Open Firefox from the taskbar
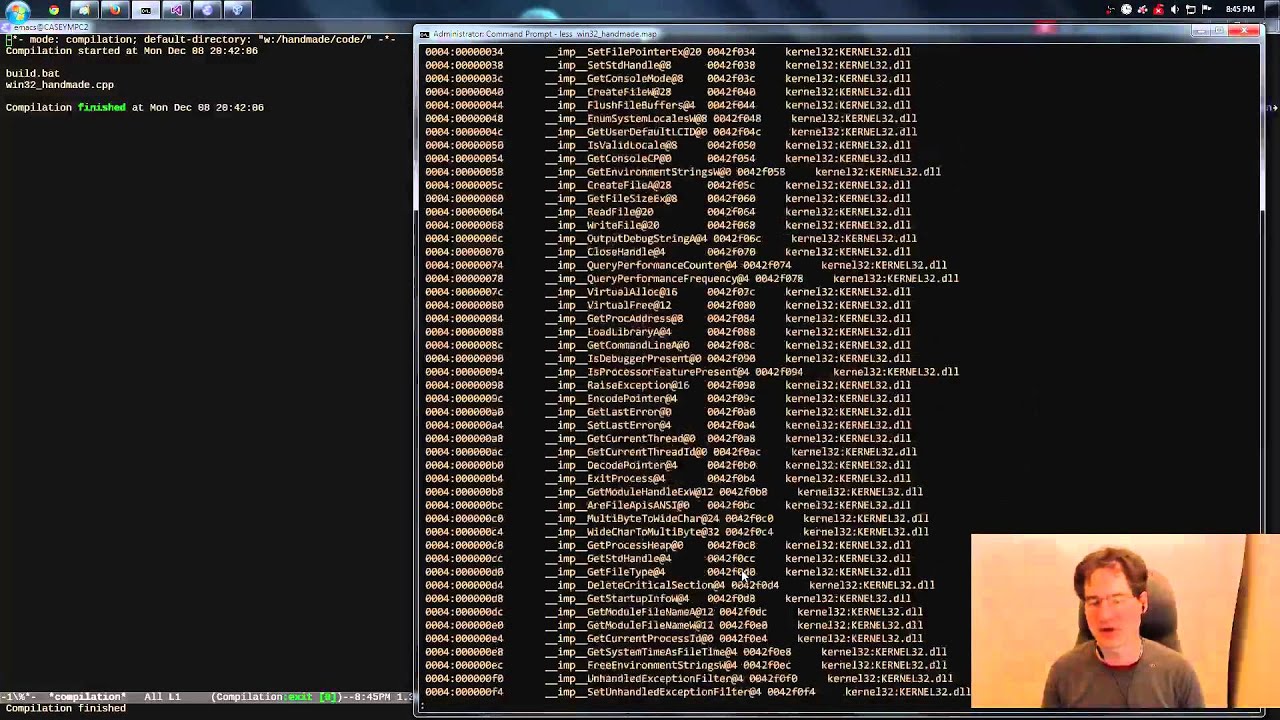Viewport: 1280px width, 720px height. point(115,10)
